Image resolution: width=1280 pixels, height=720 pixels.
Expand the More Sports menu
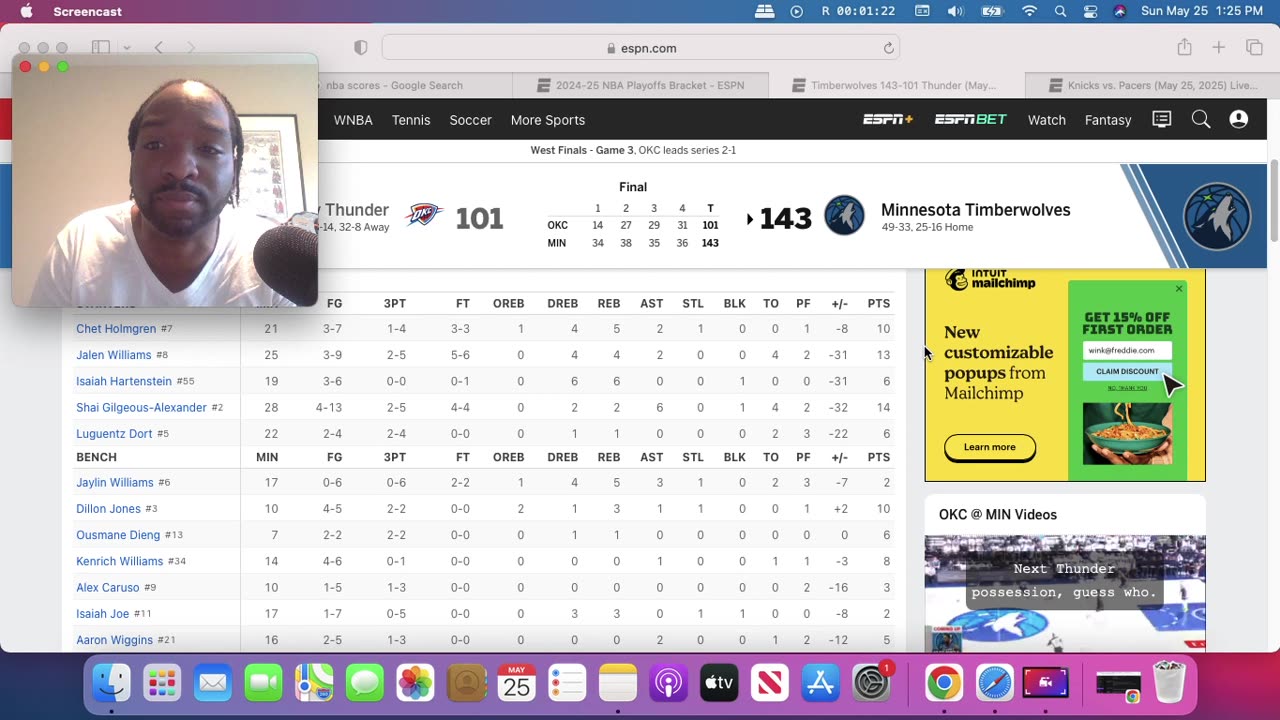tap(548, 120)
